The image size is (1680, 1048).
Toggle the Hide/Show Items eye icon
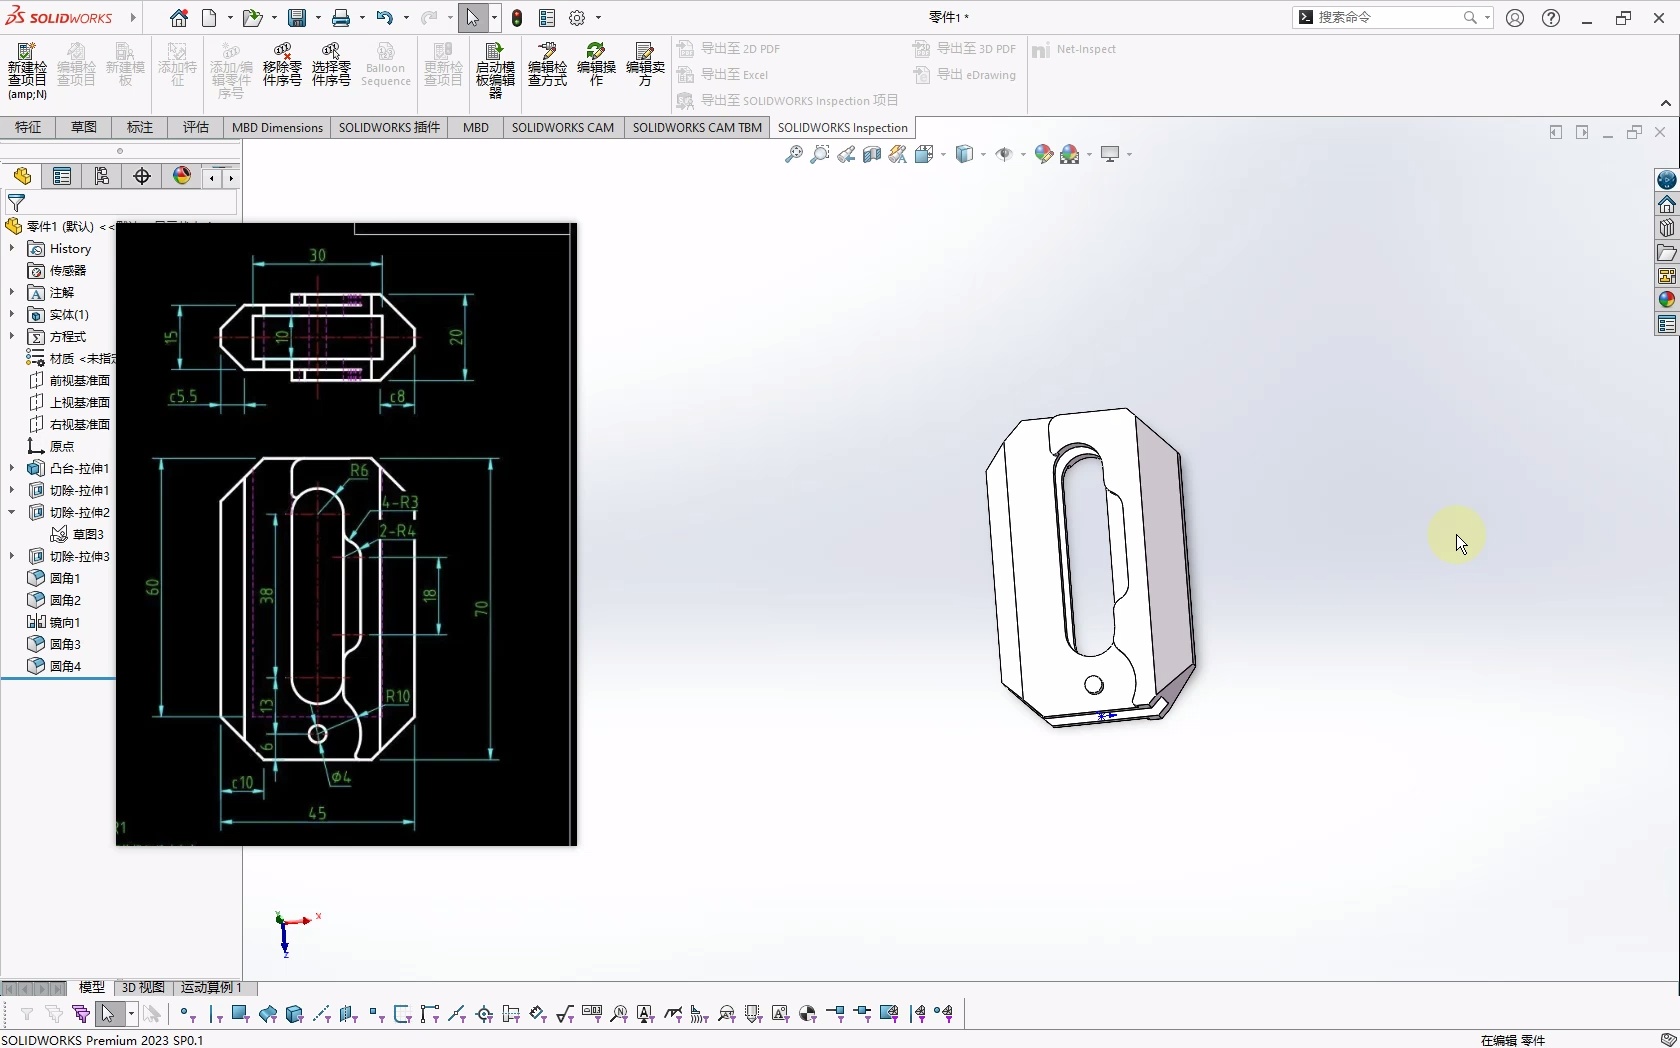coord(1005,154)
